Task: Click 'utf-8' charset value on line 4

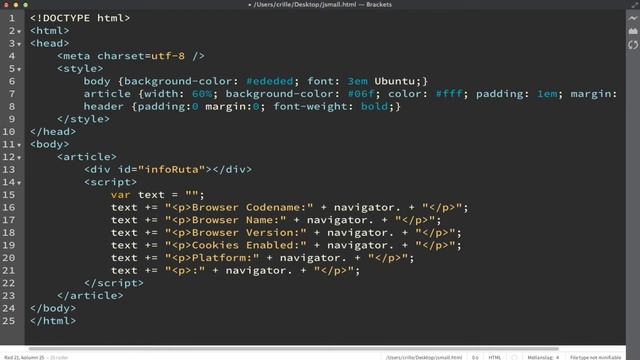Action: coord(168,56)
